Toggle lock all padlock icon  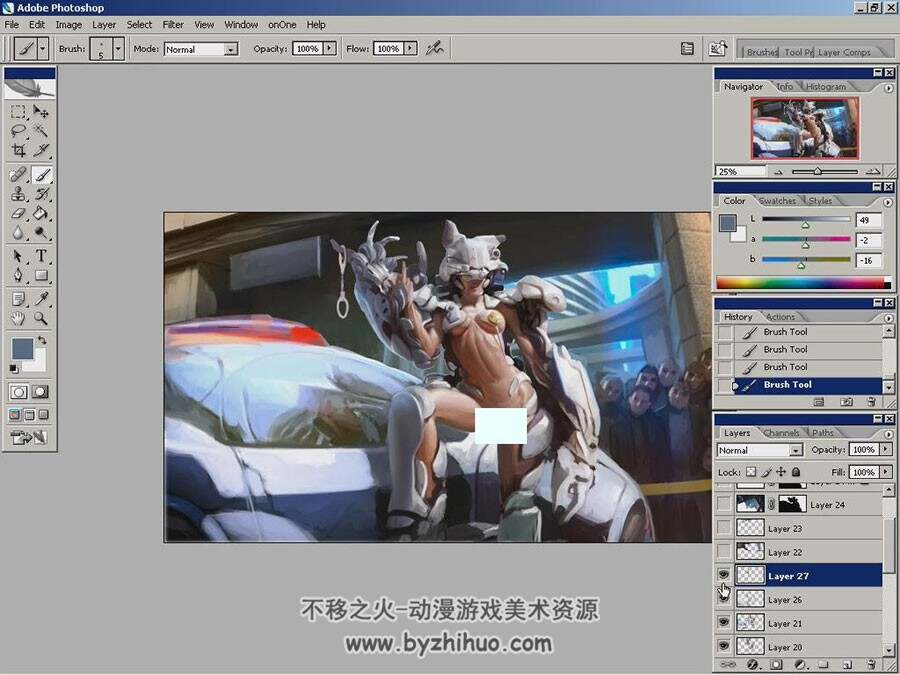coord(796,472)
